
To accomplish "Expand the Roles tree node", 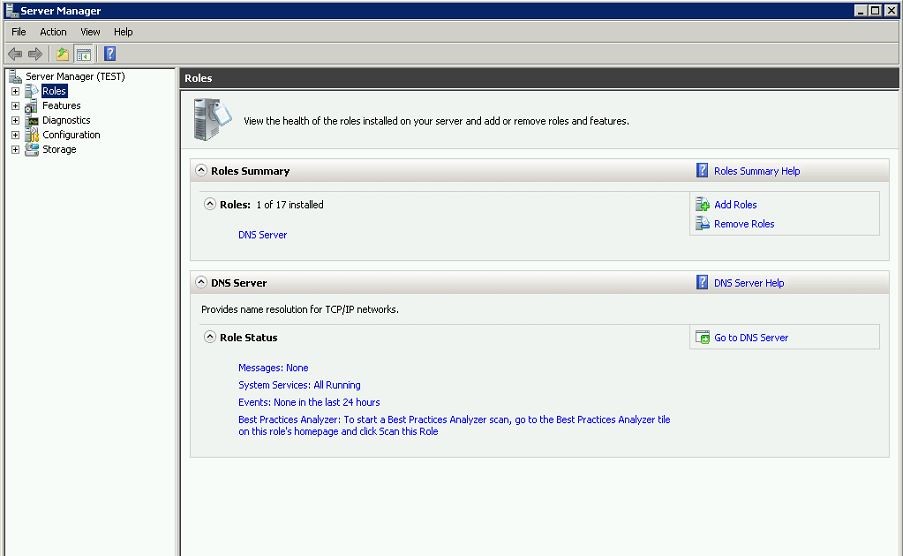I will 16,91.
